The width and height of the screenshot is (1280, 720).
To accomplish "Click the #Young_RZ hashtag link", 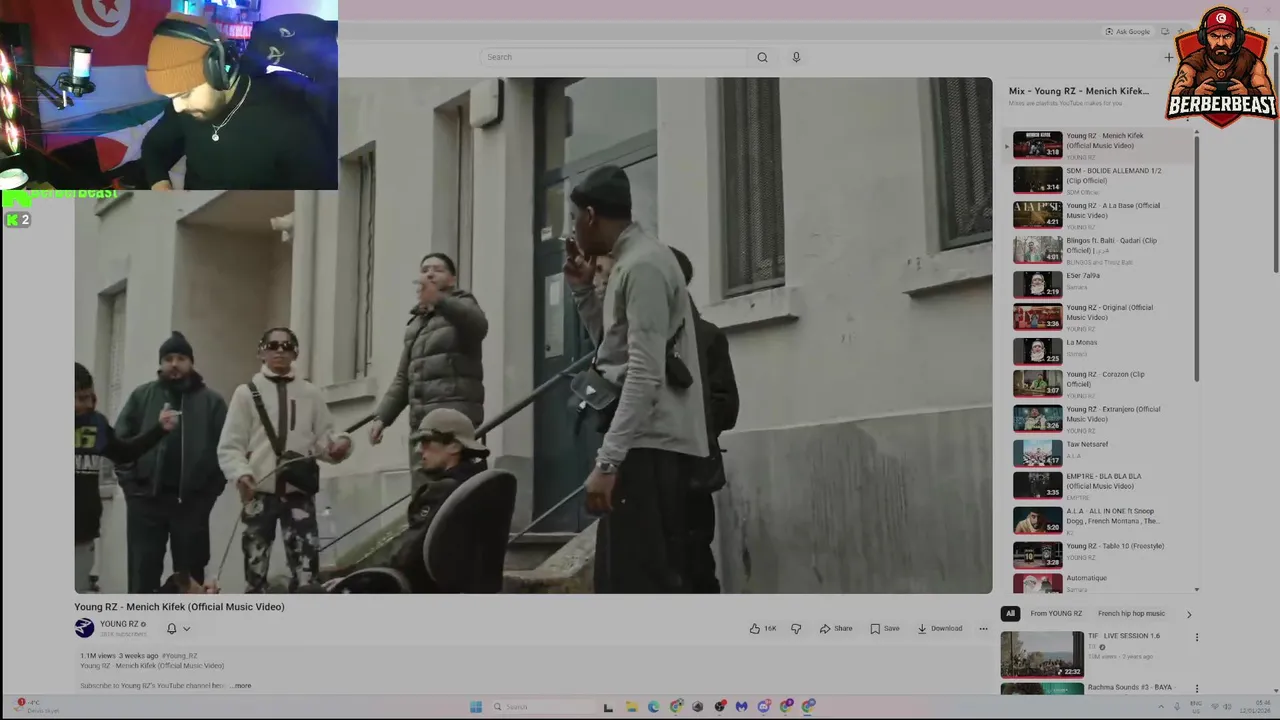I will coord(180,656).
